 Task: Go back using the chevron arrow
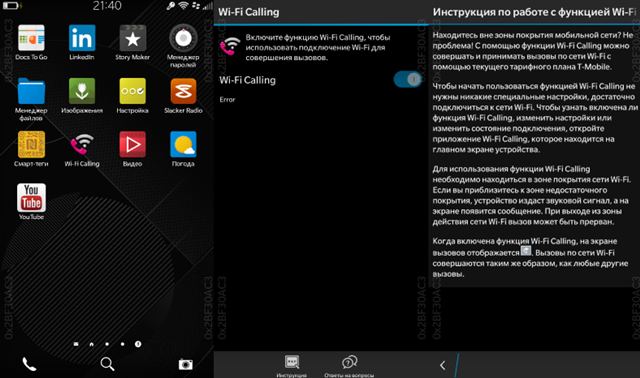[442, 365]
